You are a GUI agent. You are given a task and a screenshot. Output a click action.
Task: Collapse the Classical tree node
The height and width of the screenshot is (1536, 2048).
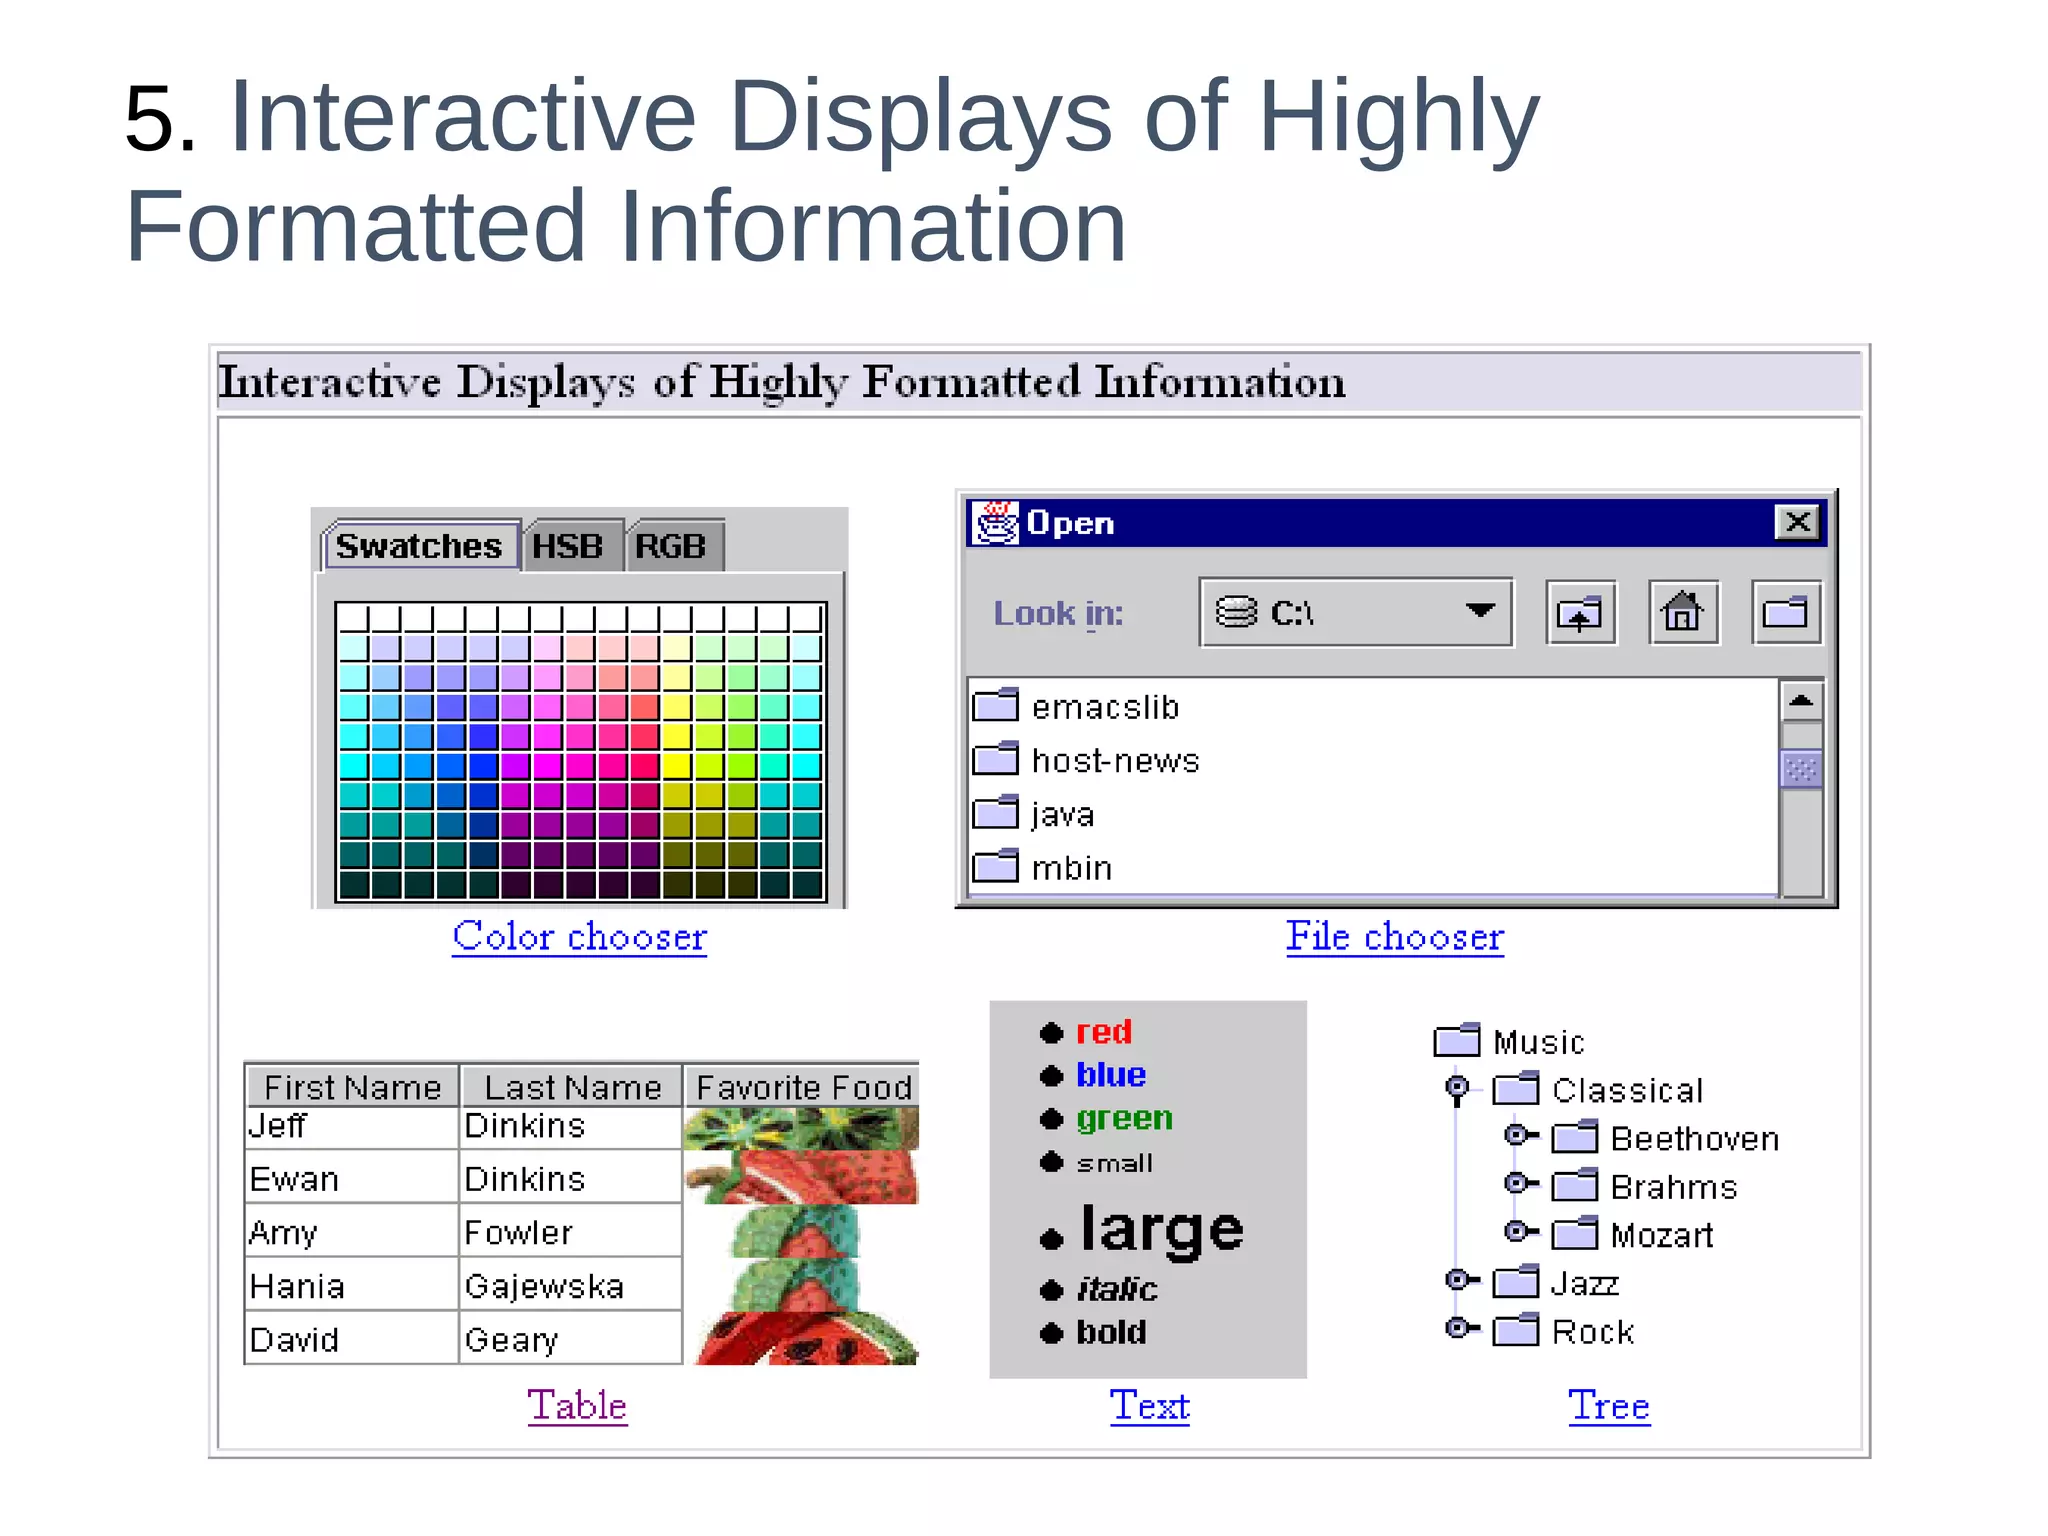(1458, 1087)
